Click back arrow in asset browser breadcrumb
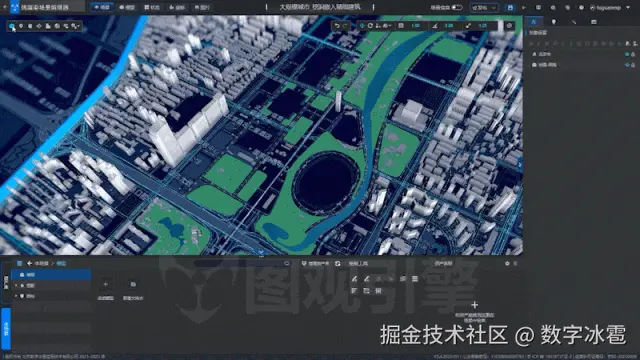This screenshot has width=640, height=360. [x=29, y=264]
